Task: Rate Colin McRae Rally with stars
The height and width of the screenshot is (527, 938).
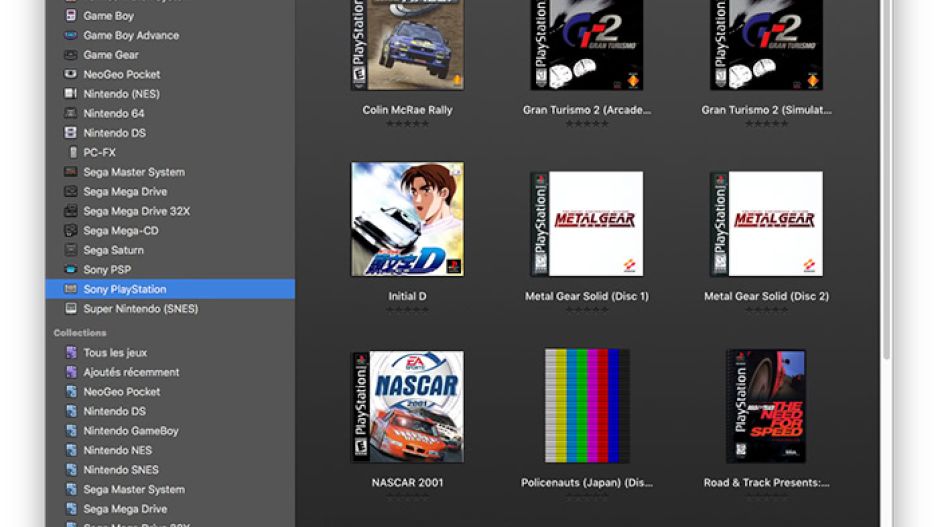Action: click(407, 124)
